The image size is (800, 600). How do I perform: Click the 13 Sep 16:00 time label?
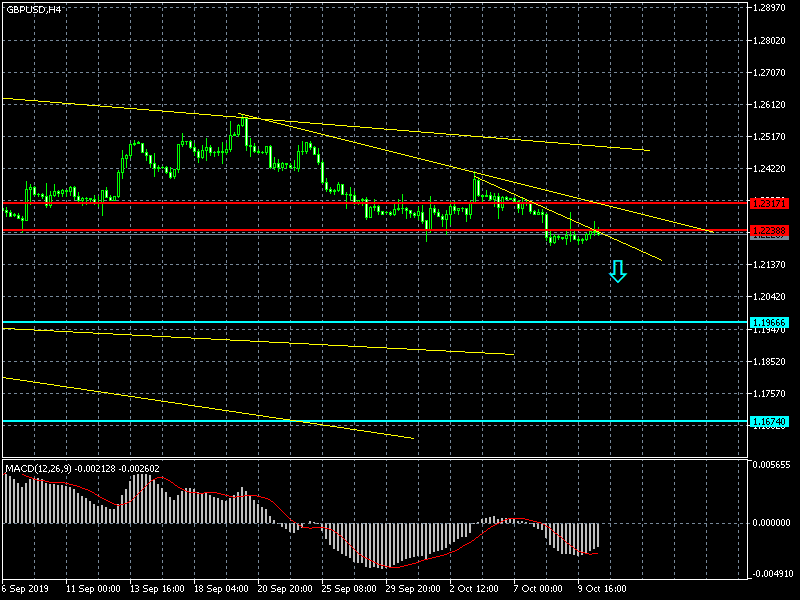[156, 589]
